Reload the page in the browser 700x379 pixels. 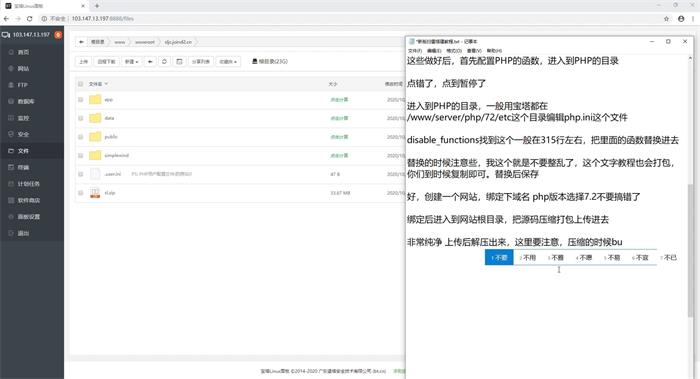click(29, 19)
